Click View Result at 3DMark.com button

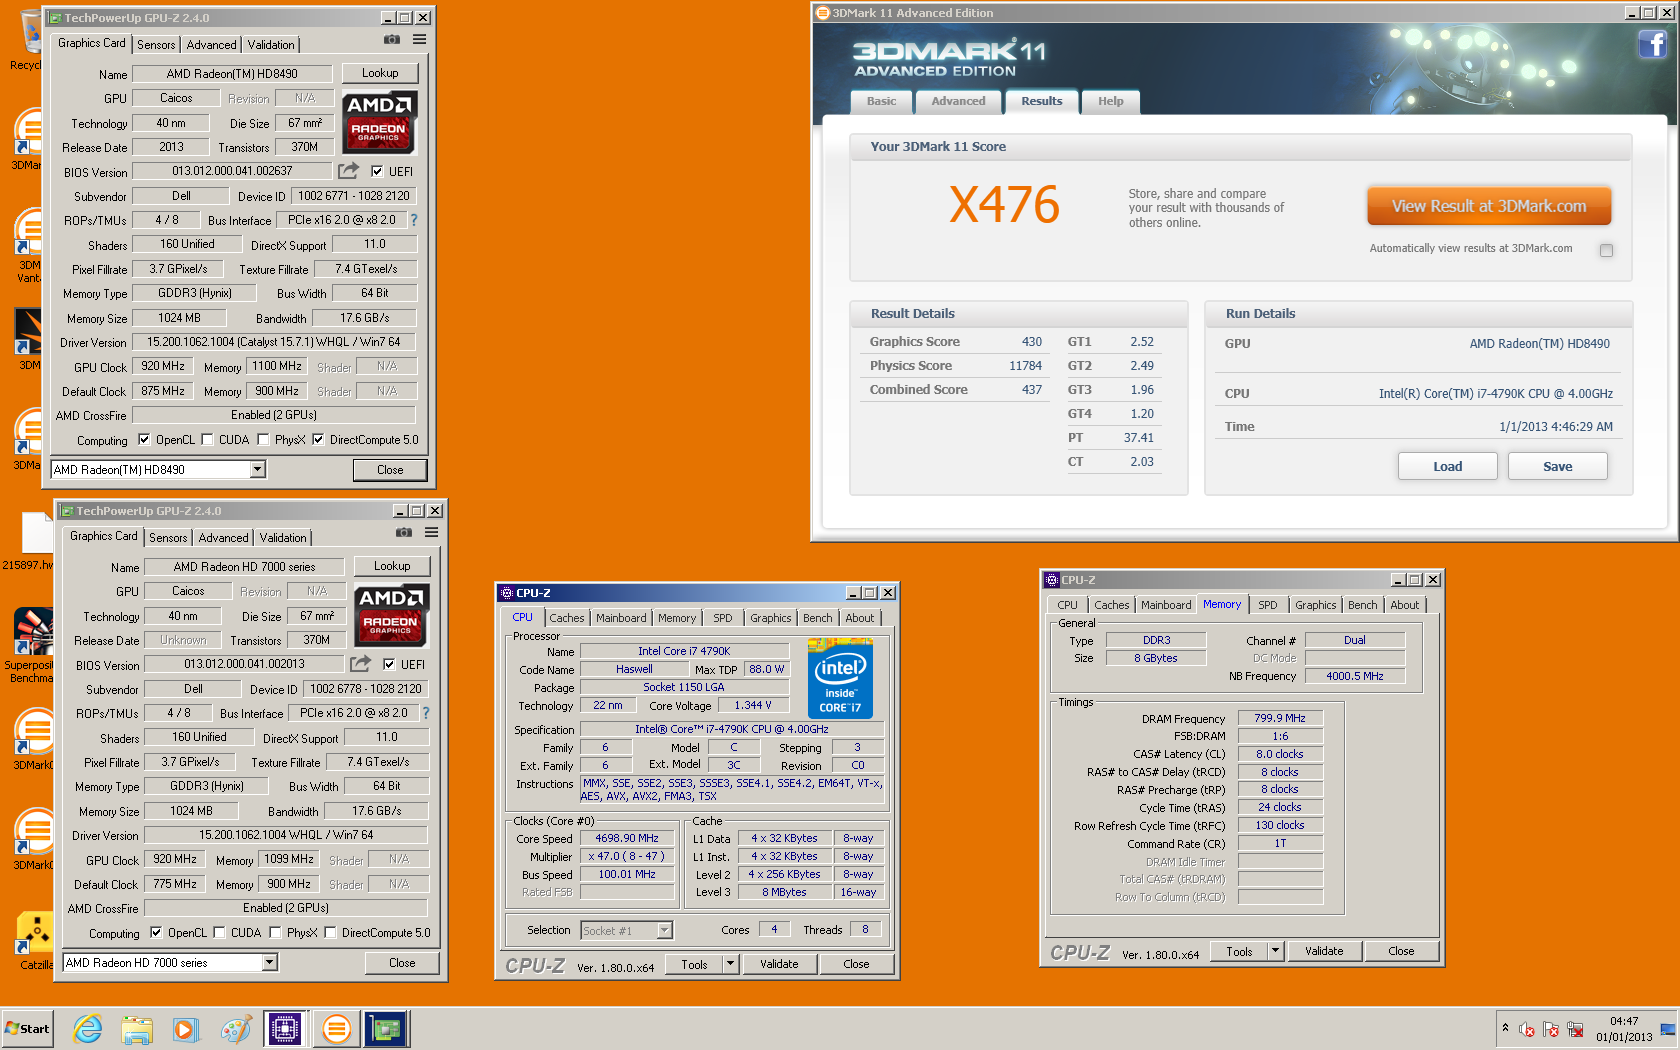[1489, 206]
